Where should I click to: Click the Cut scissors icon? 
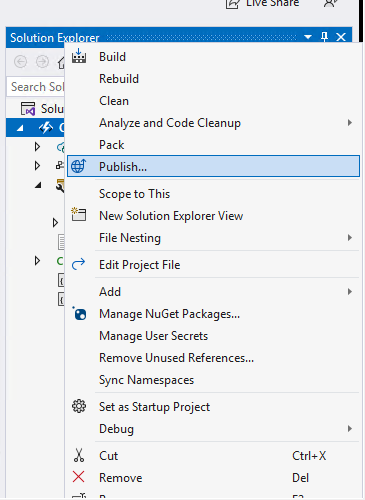tap(79, 455)
